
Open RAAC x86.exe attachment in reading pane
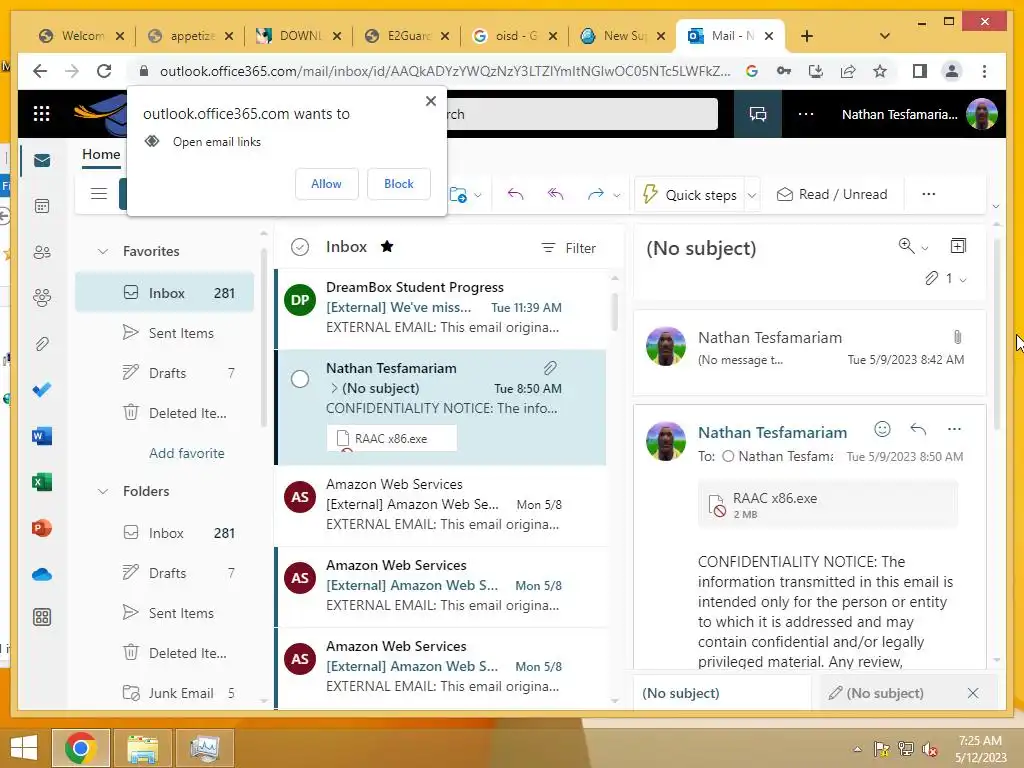827,505
